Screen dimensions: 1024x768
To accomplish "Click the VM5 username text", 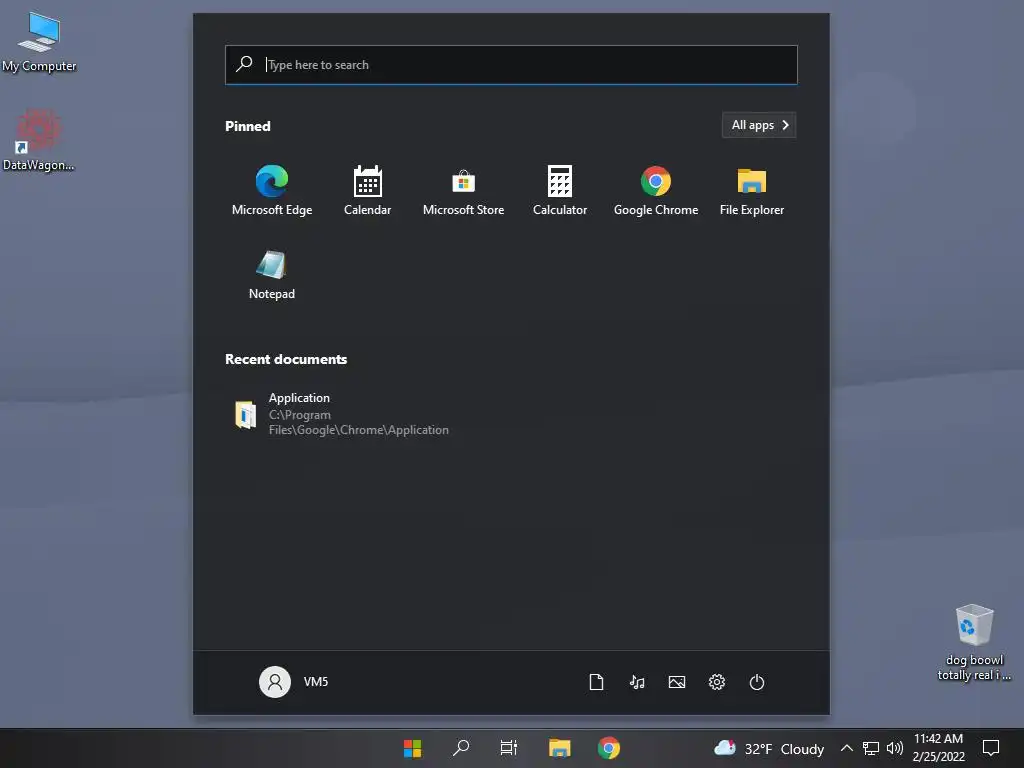I will pyautogui.click(x=315, y=682).
